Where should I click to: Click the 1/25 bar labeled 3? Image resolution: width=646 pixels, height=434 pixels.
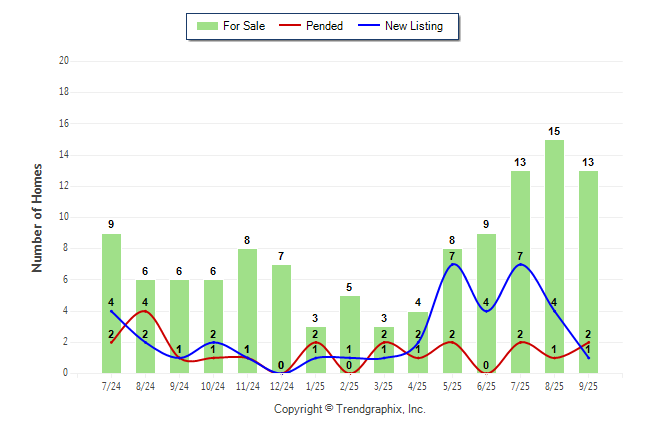(x=315, y=350)
